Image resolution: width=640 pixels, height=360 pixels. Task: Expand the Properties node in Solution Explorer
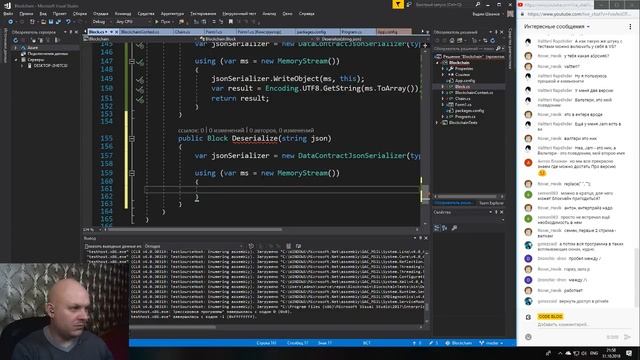click(442, 69)
